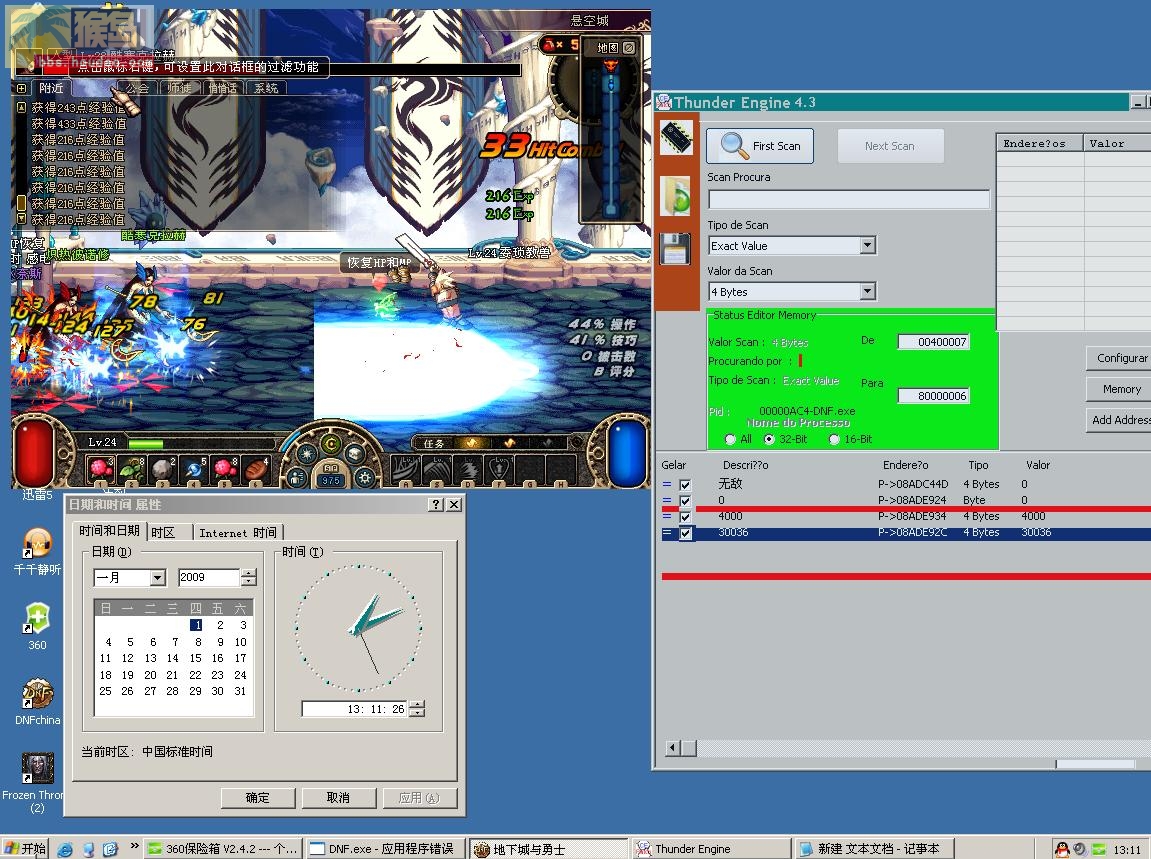This screenshot has width=1151, height=859.
Task: Toggle freeze checkbox for the 30036 row
Action: 685,534
